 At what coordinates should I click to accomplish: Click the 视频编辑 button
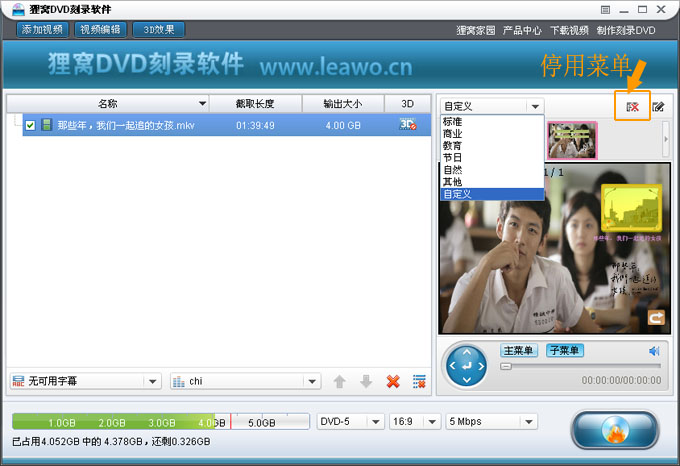point(100,29)
